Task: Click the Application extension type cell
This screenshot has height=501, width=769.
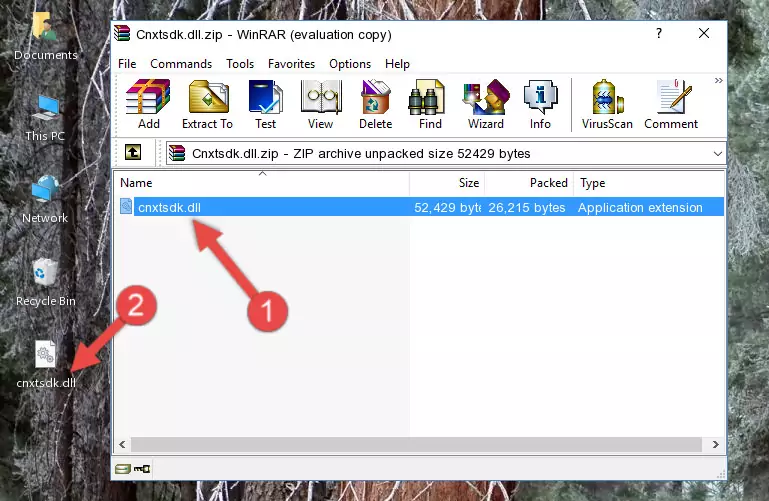Action: point(640,207)
